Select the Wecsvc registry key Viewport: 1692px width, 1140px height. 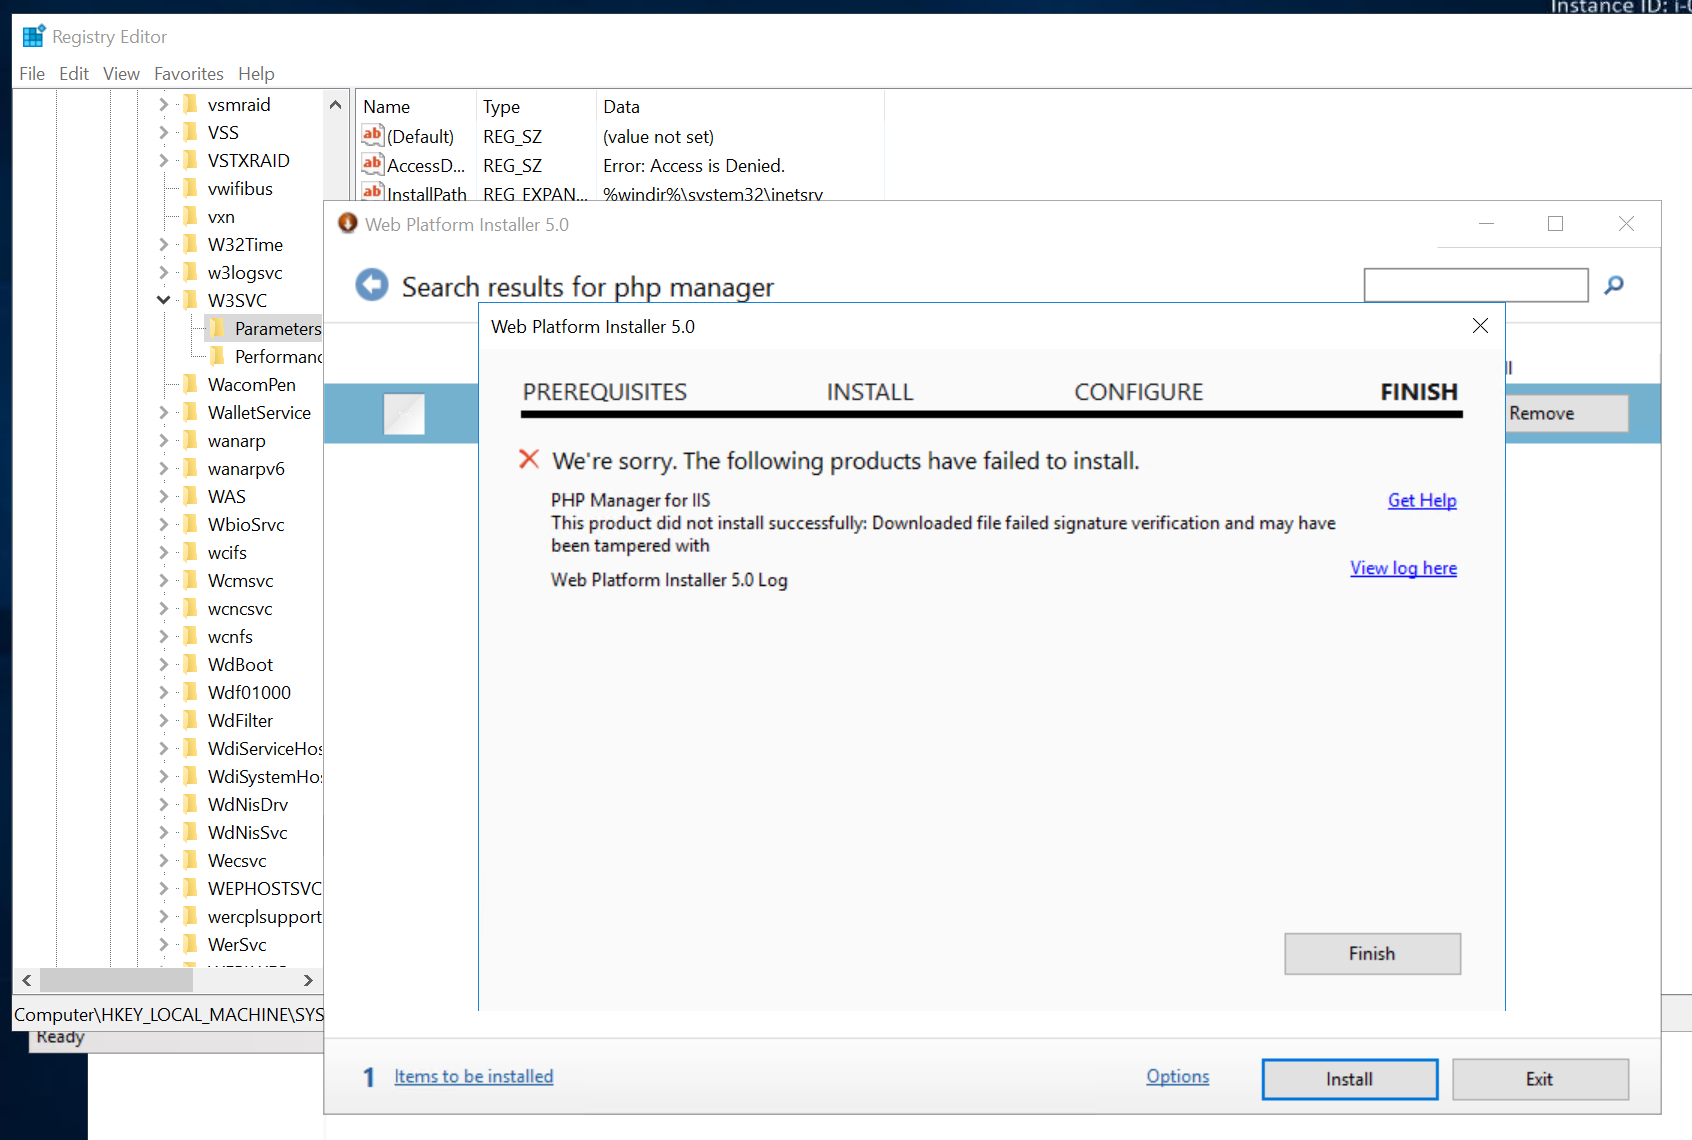237,860
